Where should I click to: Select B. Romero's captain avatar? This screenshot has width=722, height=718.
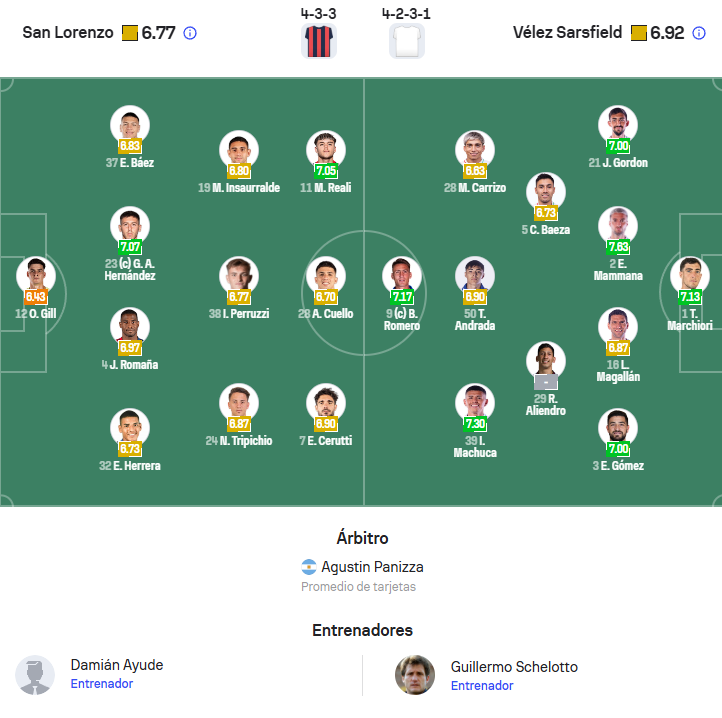click(x=402, y=276)
